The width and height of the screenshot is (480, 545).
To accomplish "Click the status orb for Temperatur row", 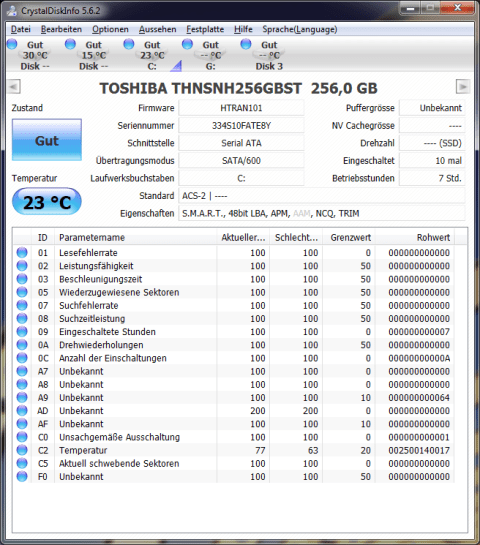I will [22, 450].
